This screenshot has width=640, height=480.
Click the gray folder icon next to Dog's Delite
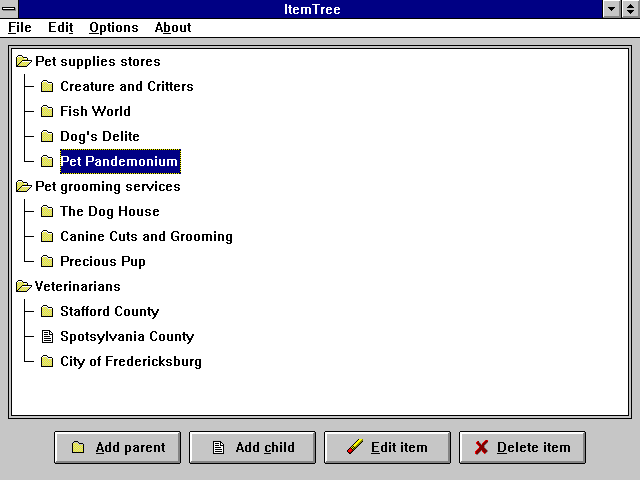point(46,136)
